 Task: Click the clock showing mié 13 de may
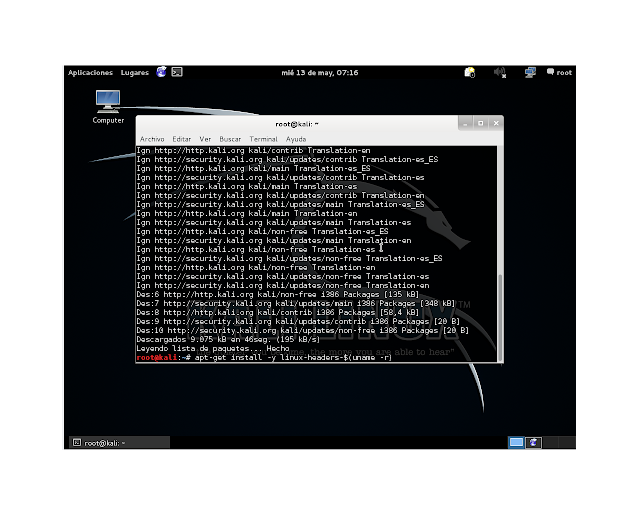coord(320,73)
